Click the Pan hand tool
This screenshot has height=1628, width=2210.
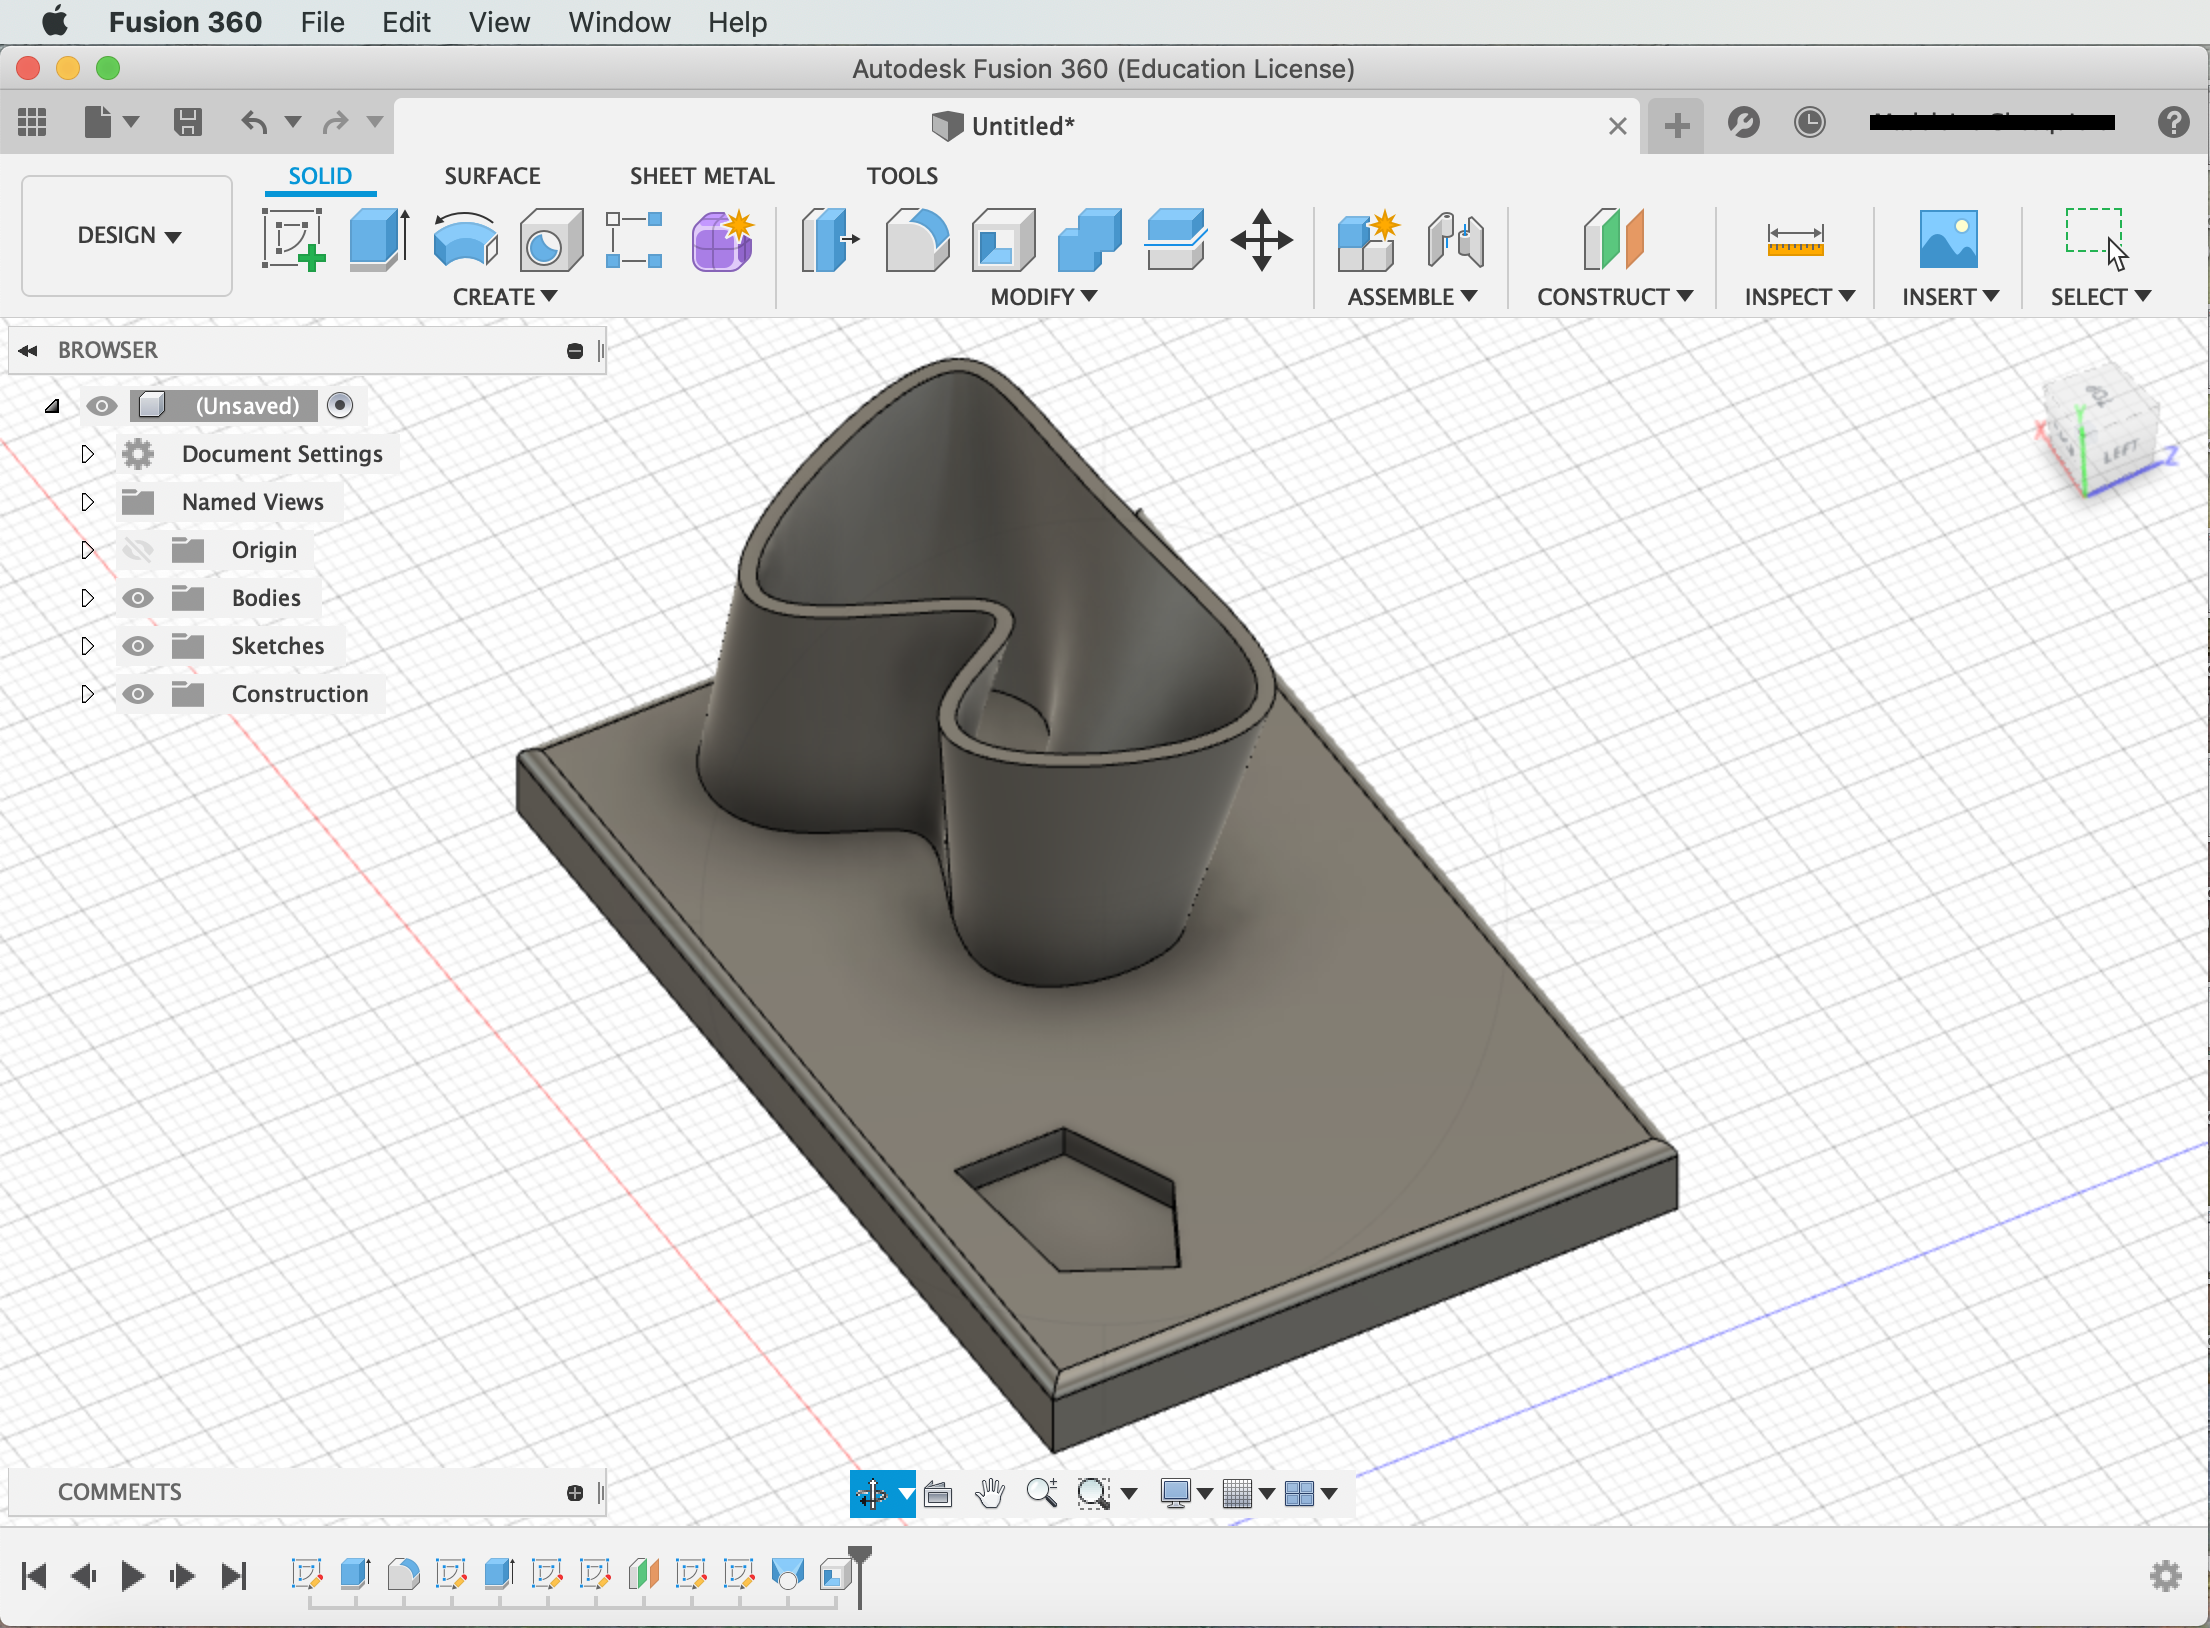tap(990, 1493)
